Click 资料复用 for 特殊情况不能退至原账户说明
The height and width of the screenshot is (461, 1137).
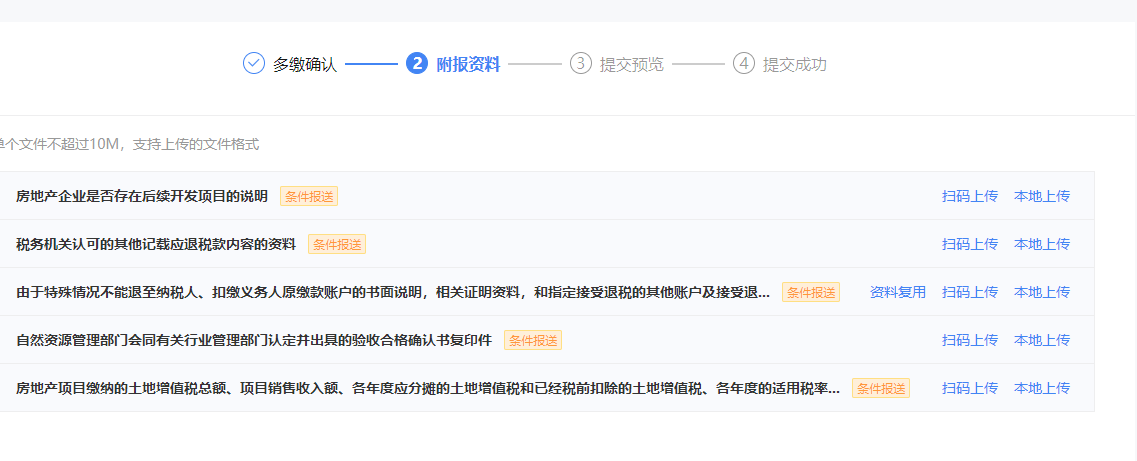pyautogui.click(x=897, y=292)
